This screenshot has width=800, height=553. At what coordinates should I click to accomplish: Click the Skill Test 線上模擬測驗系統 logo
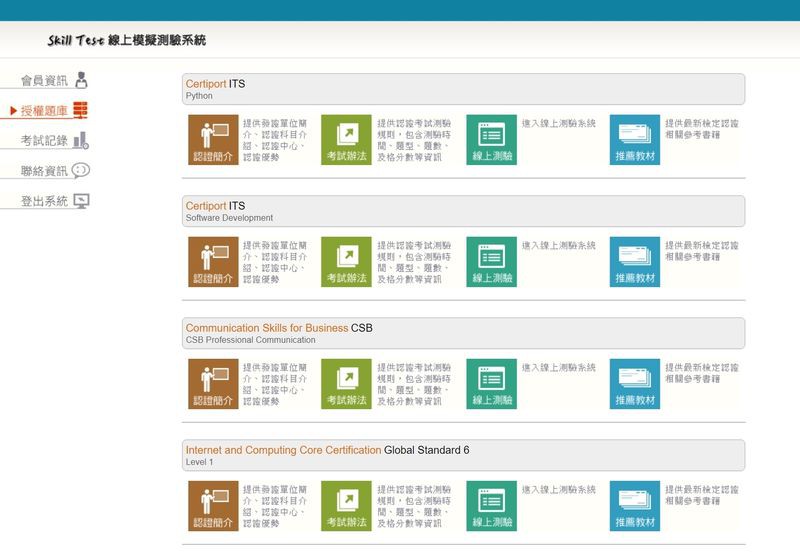tap(126, 41)
